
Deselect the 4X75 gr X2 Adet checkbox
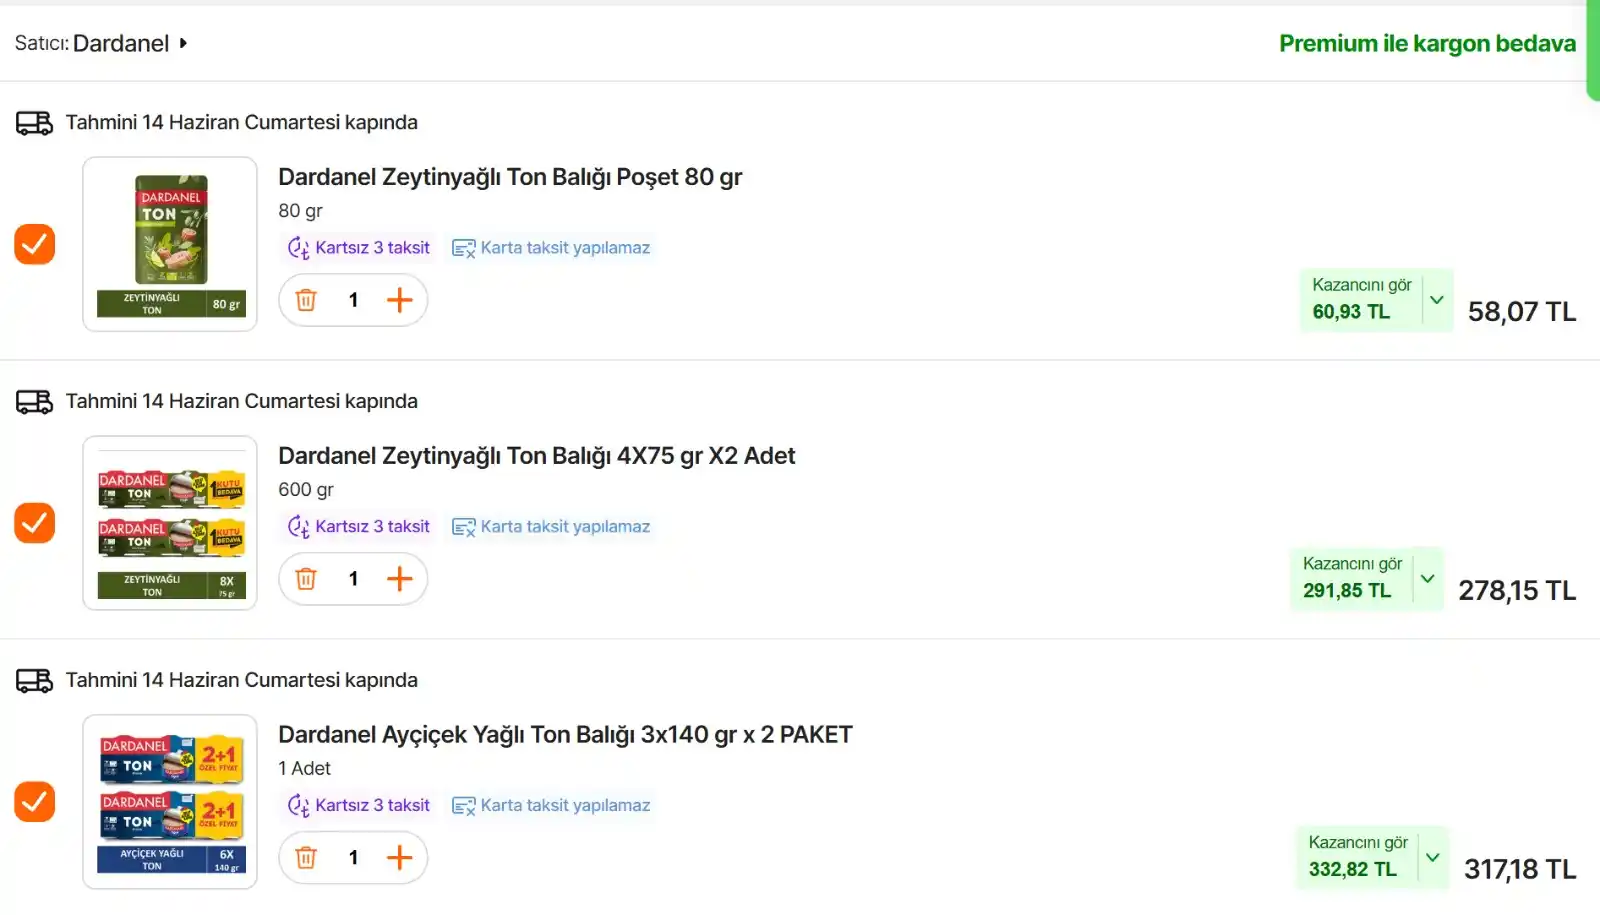(34, 523)
